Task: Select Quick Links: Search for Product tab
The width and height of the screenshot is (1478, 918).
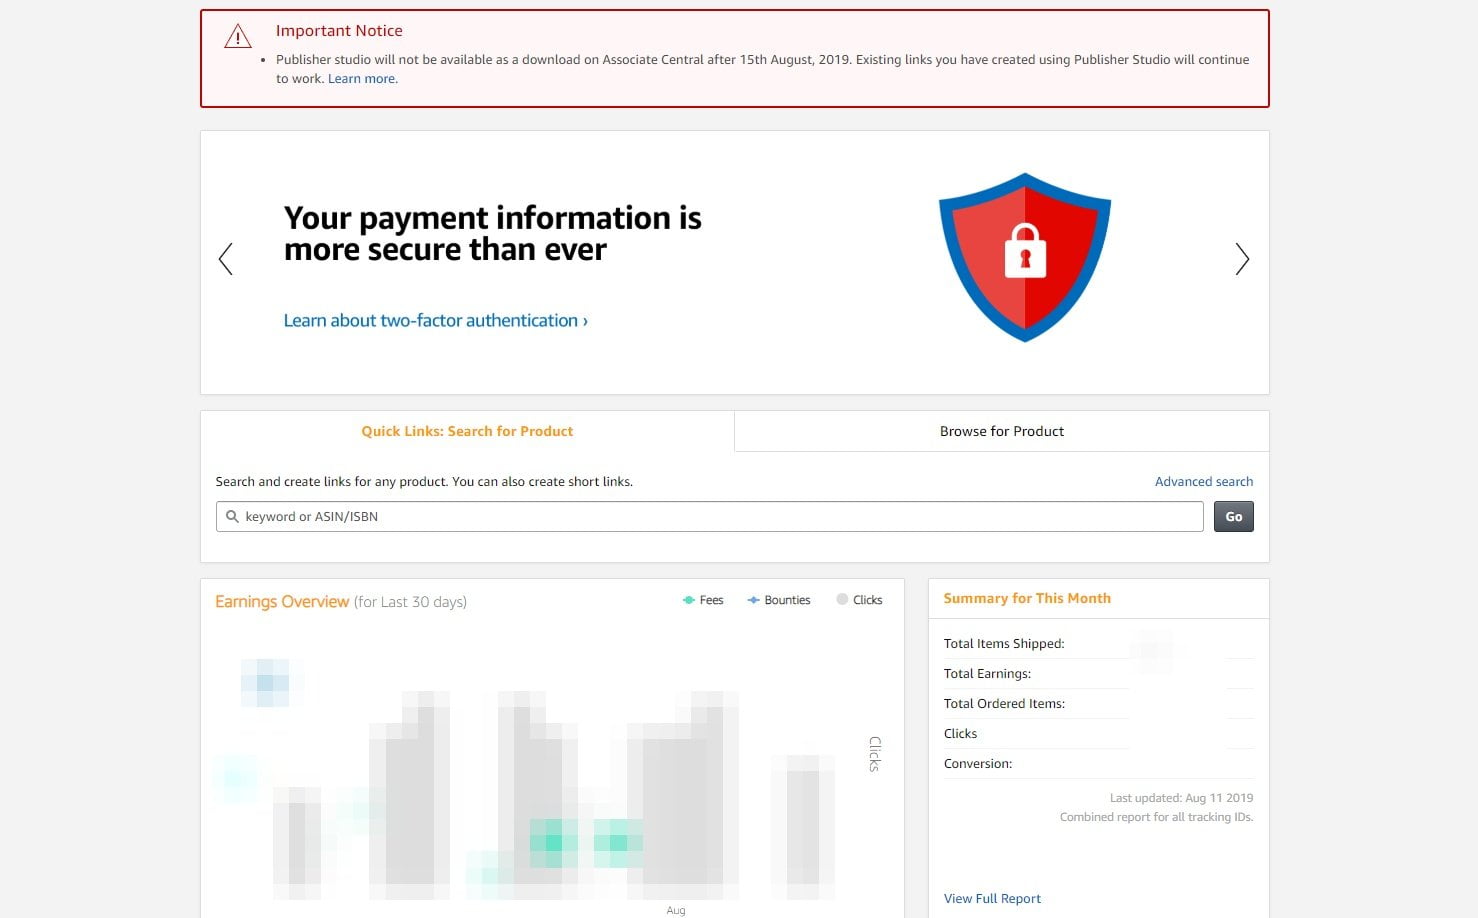Action: pos(467,431)
